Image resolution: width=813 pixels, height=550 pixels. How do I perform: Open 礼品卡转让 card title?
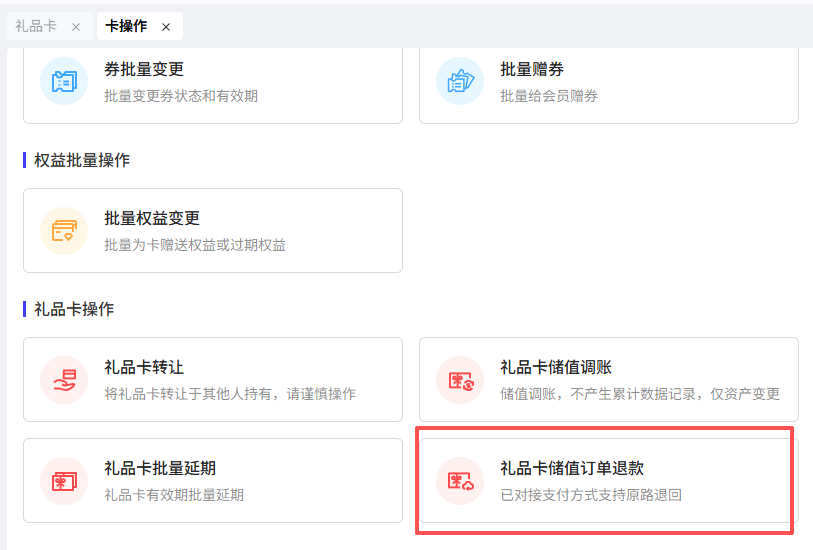[x=144, y=368]
